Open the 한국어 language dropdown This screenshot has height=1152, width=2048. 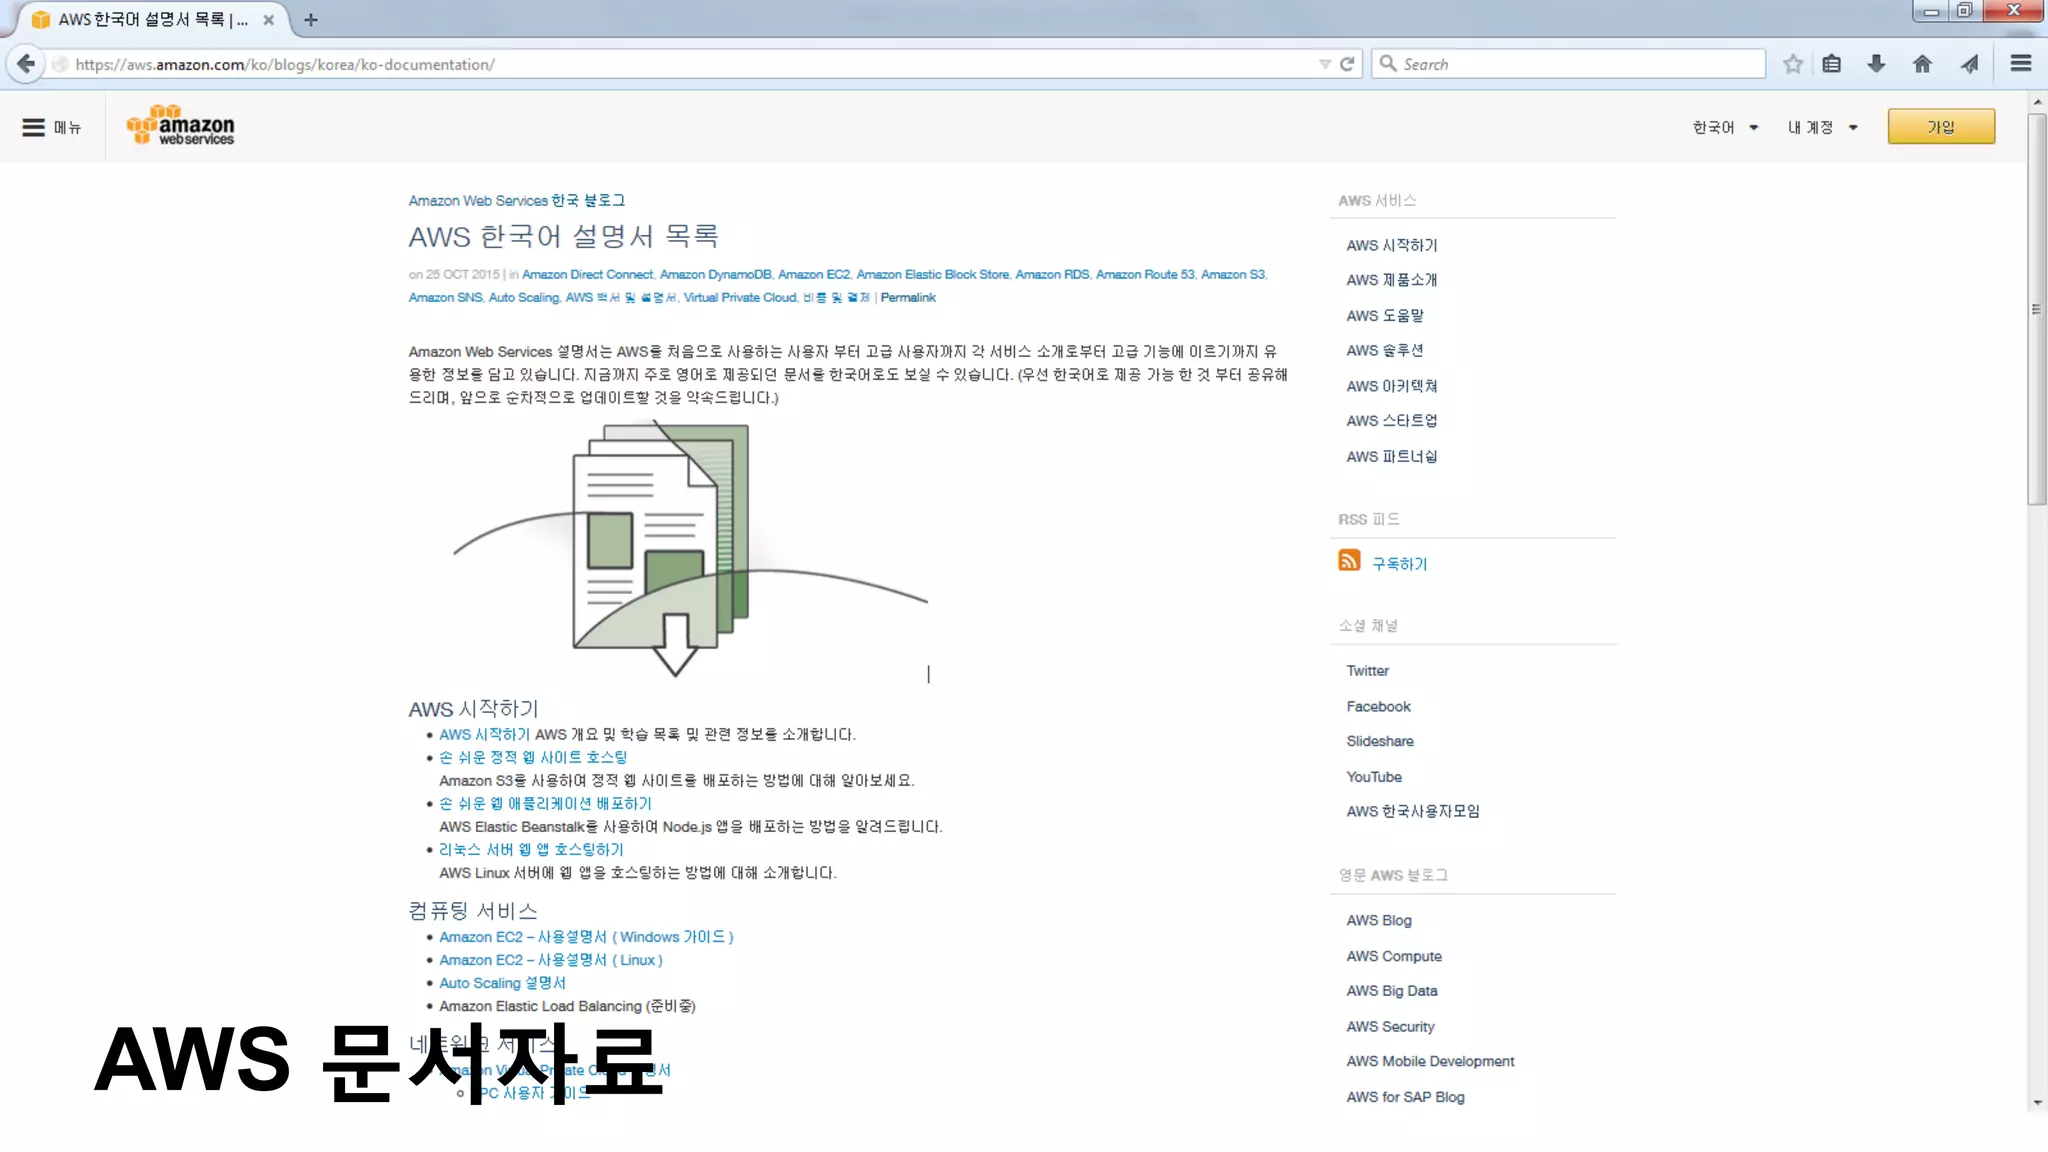click(1725, 127)
